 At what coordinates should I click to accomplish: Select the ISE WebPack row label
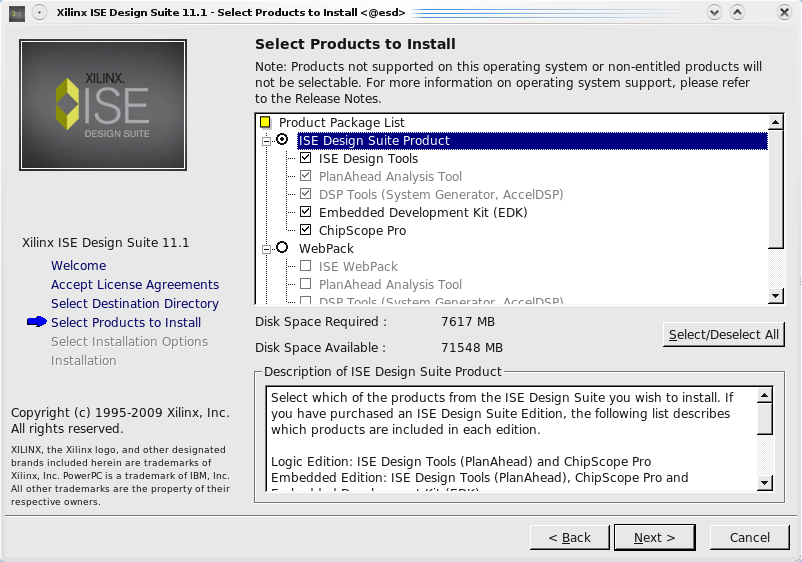click(x=358, y=266)
